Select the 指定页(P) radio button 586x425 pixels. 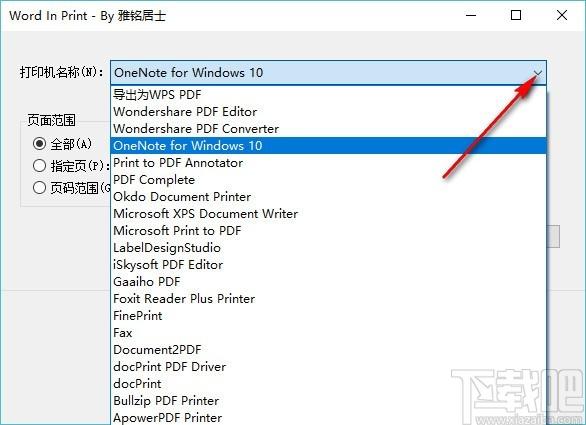tap(39, 166)
